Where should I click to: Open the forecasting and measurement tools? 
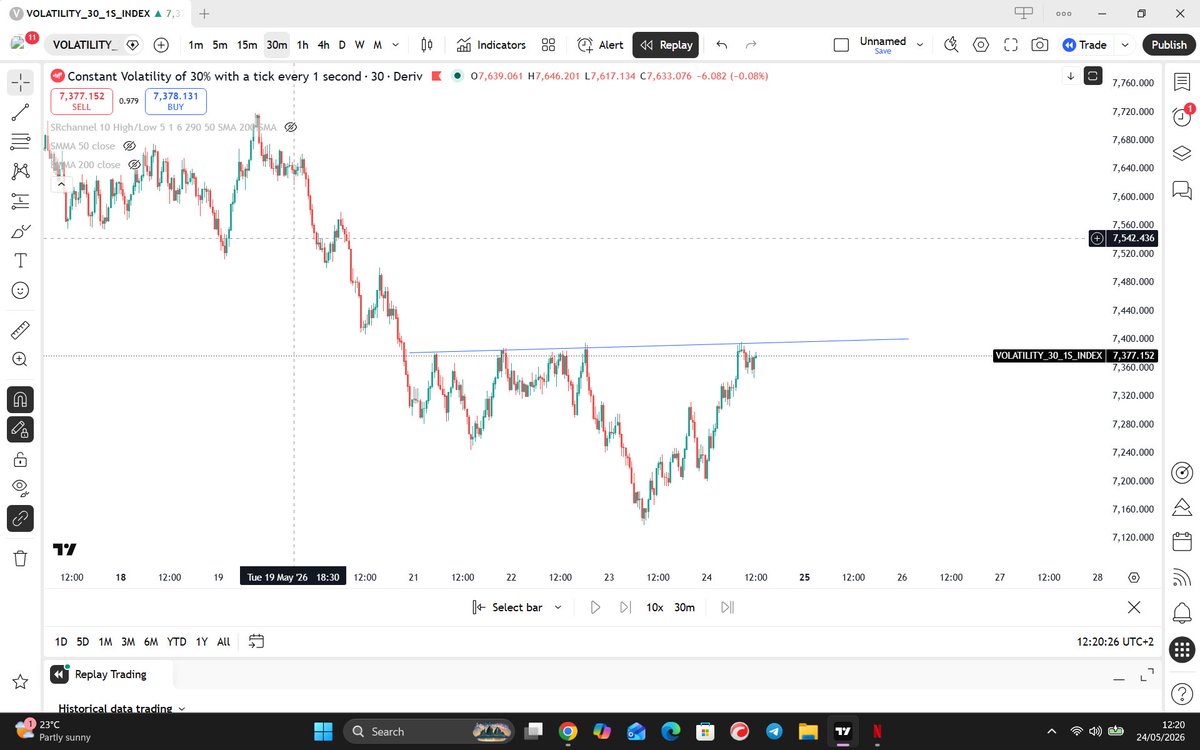[20, 201]
